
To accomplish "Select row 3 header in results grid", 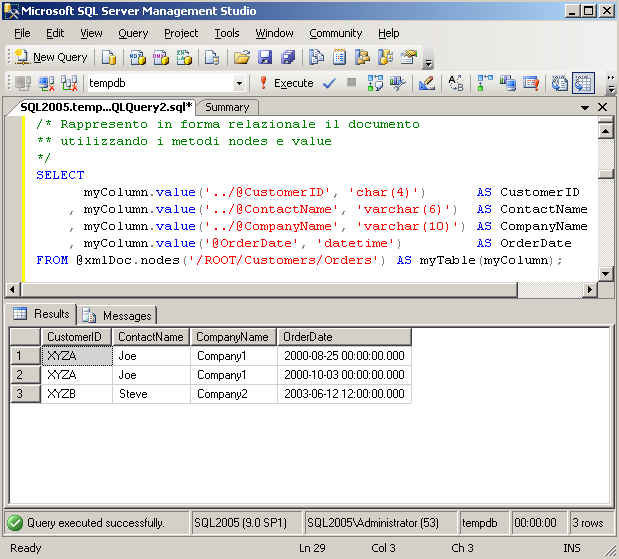I will pos(25,394).
